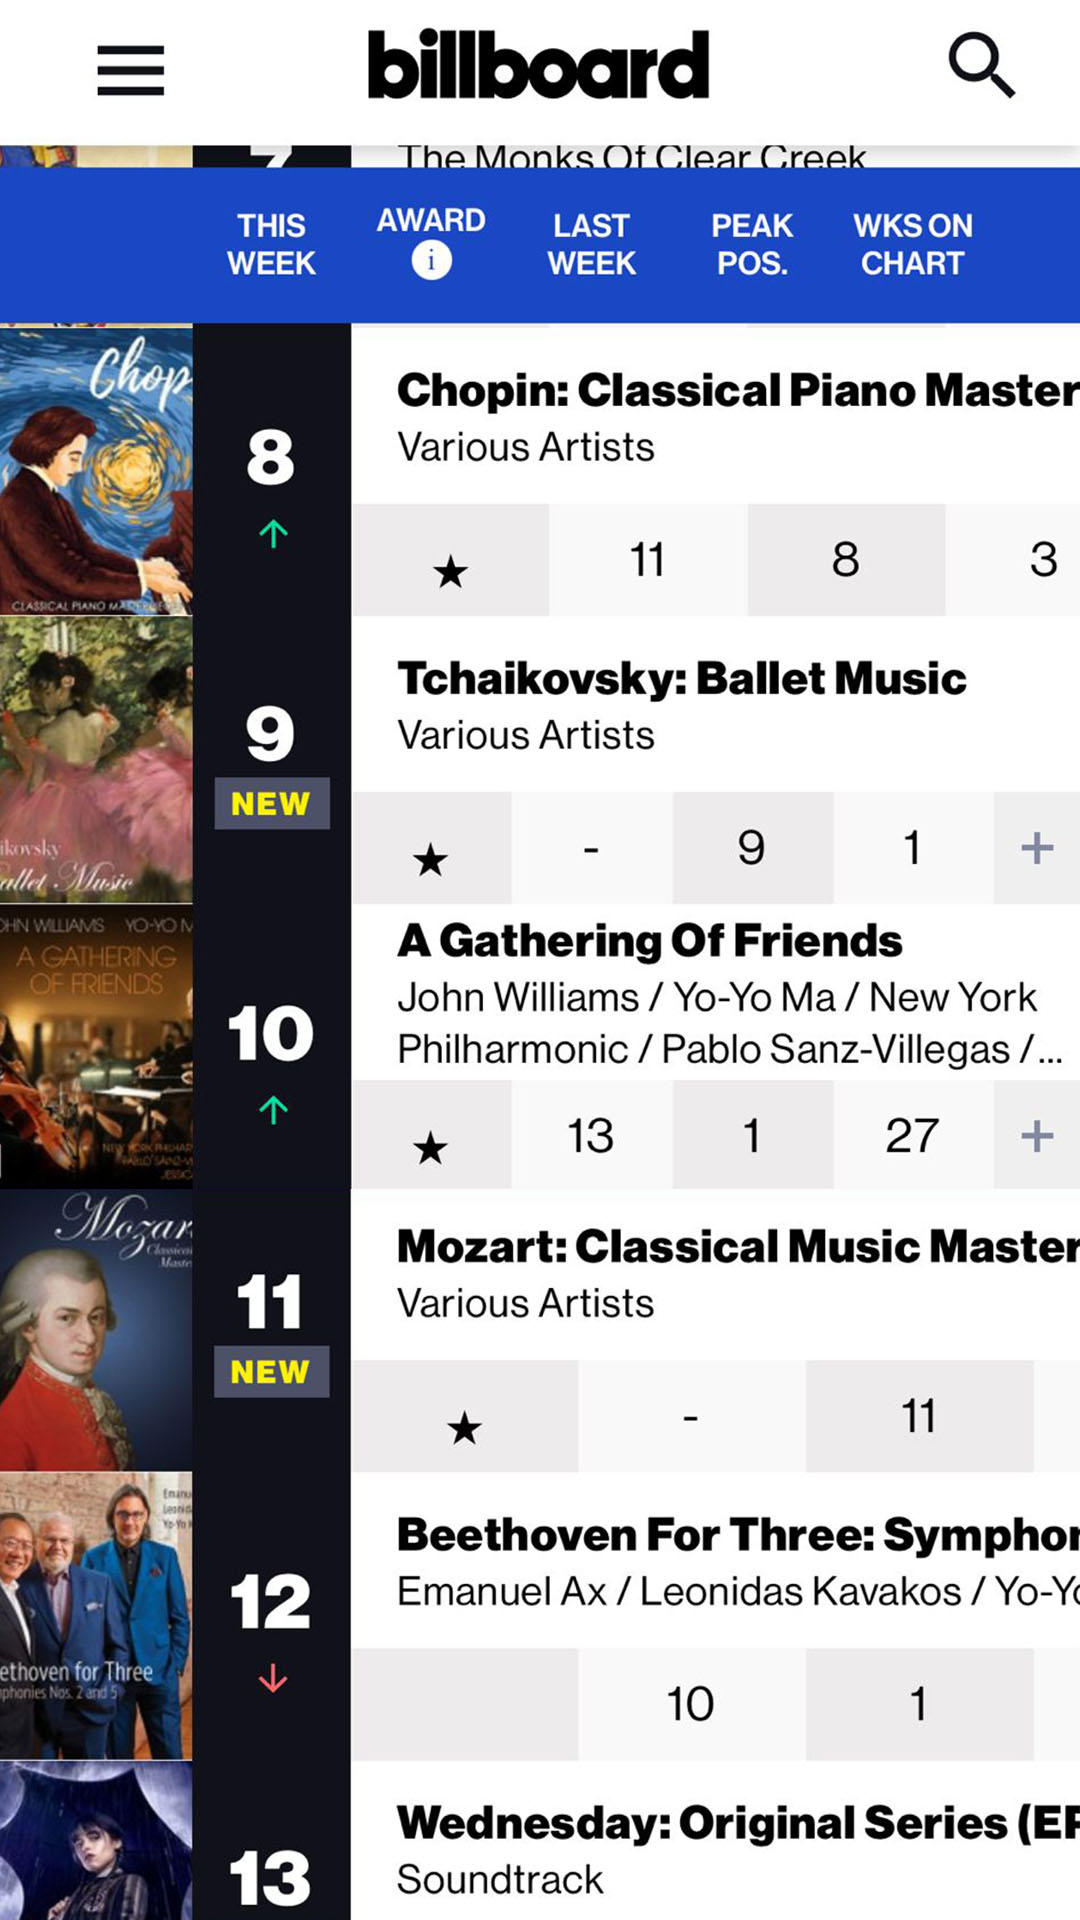Open the Wednesday: Original Series title
1080x1920 pixels.
click(x=737, y=1823)
